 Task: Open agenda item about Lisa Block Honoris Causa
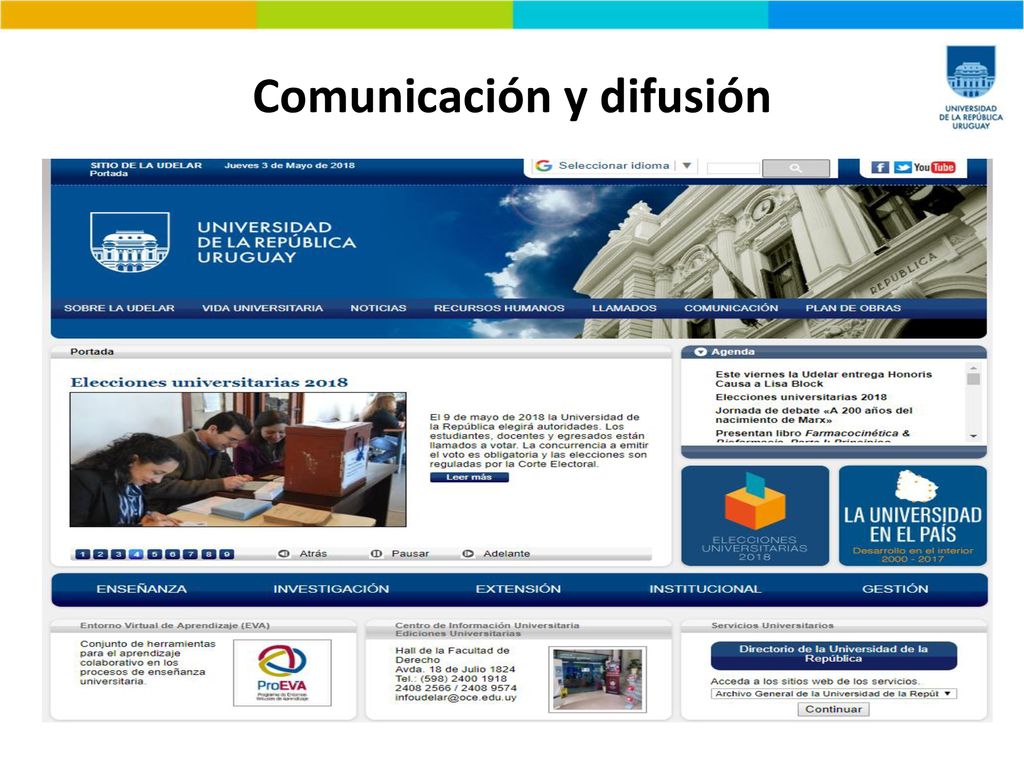point(824,379)
